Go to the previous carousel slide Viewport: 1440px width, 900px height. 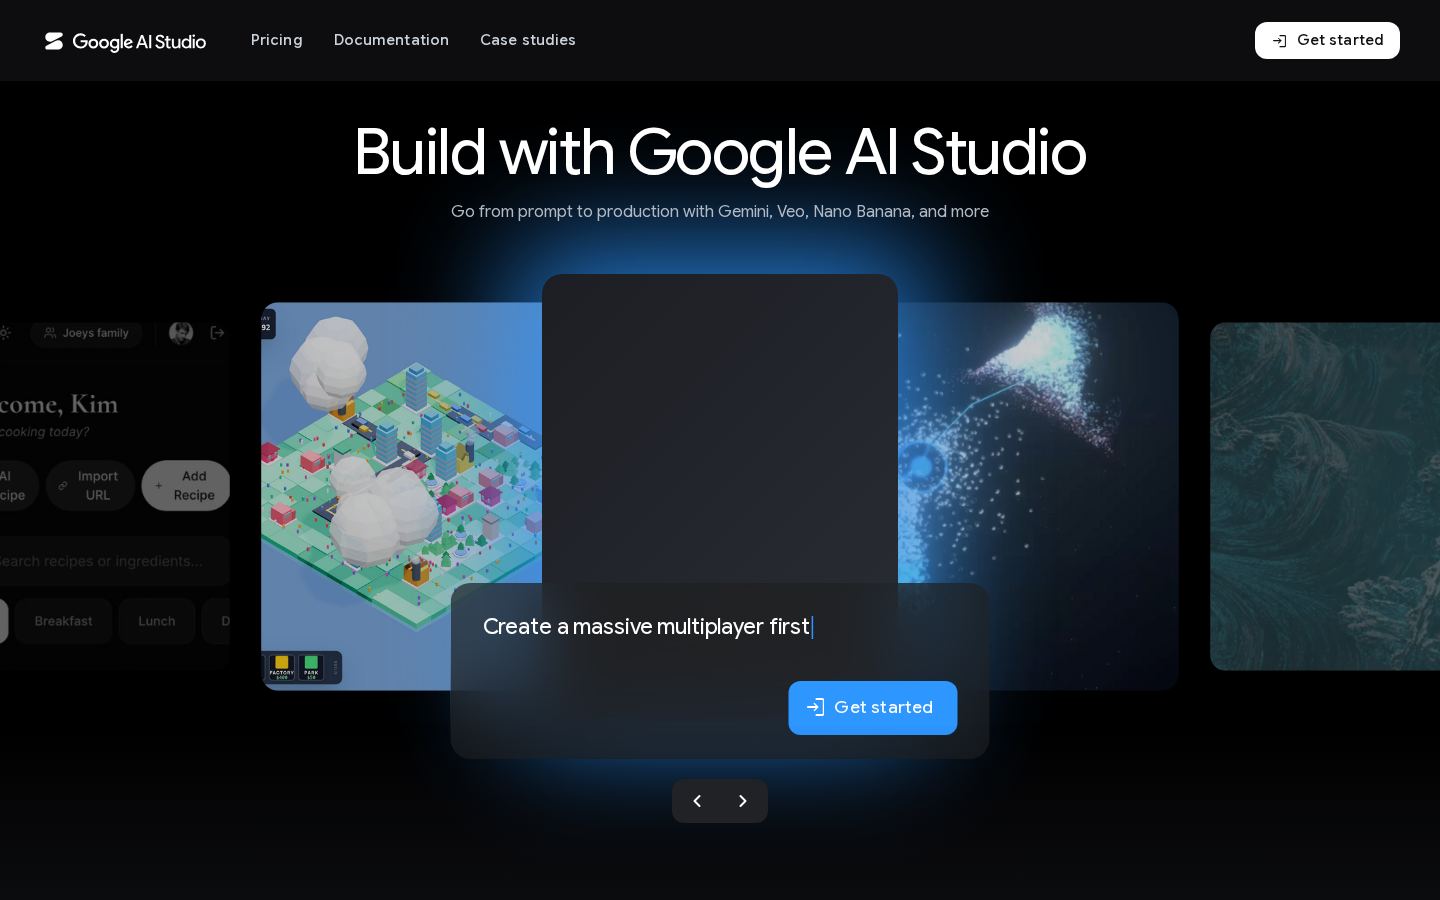[x=697, y=801]
